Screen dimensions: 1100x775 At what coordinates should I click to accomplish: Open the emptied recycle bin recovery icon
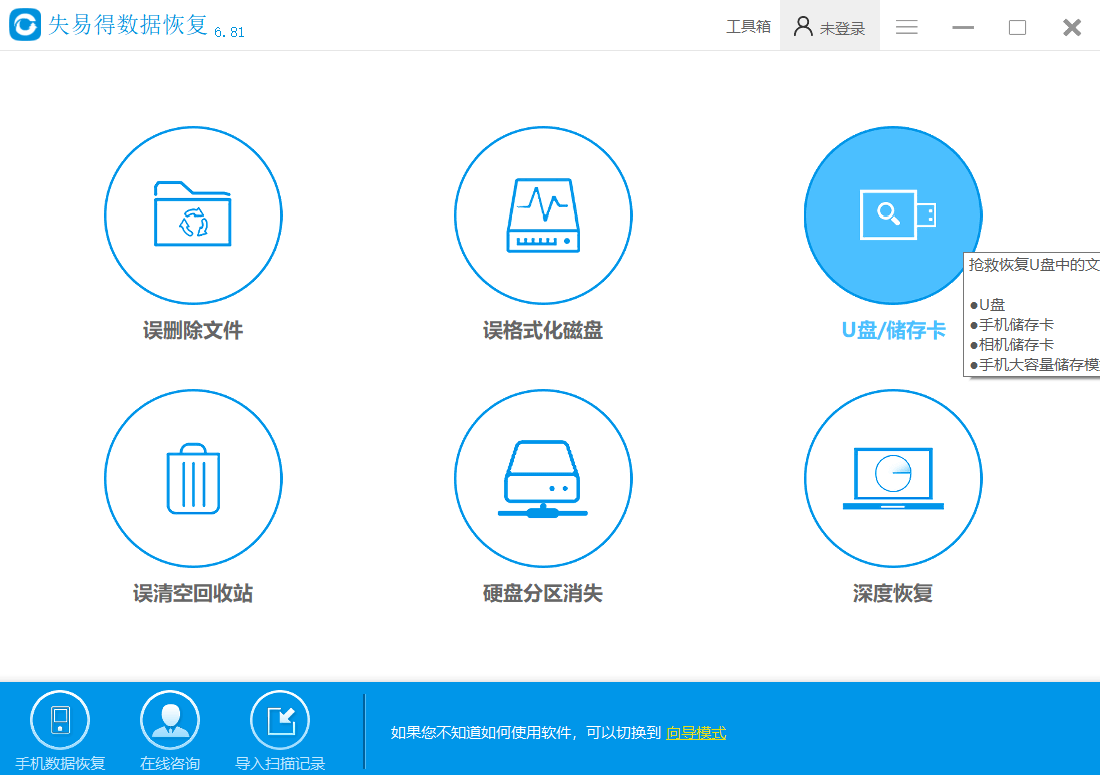click(x=193, y=478)
